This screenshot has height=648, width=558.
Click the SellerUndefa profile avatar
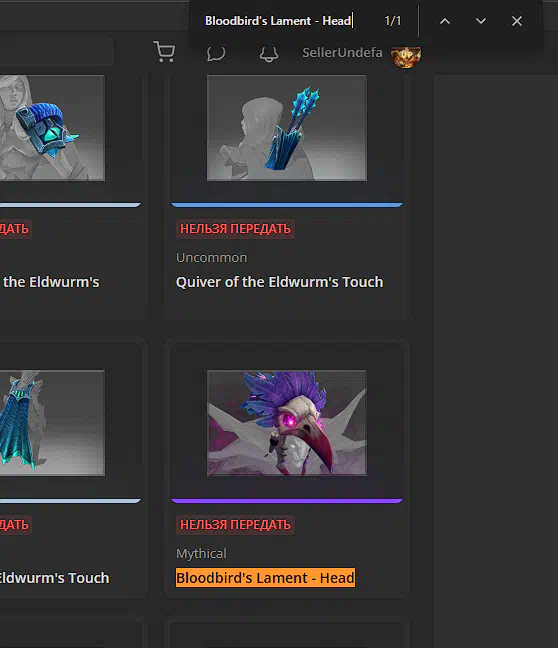coord(406,56)
